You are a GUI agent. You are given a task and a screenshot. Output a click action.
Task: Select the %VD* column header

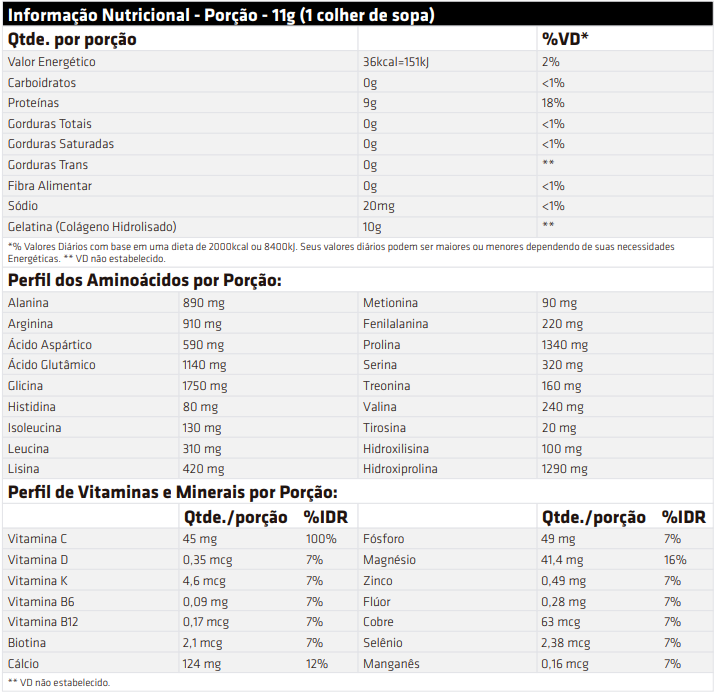pos(565,39)
